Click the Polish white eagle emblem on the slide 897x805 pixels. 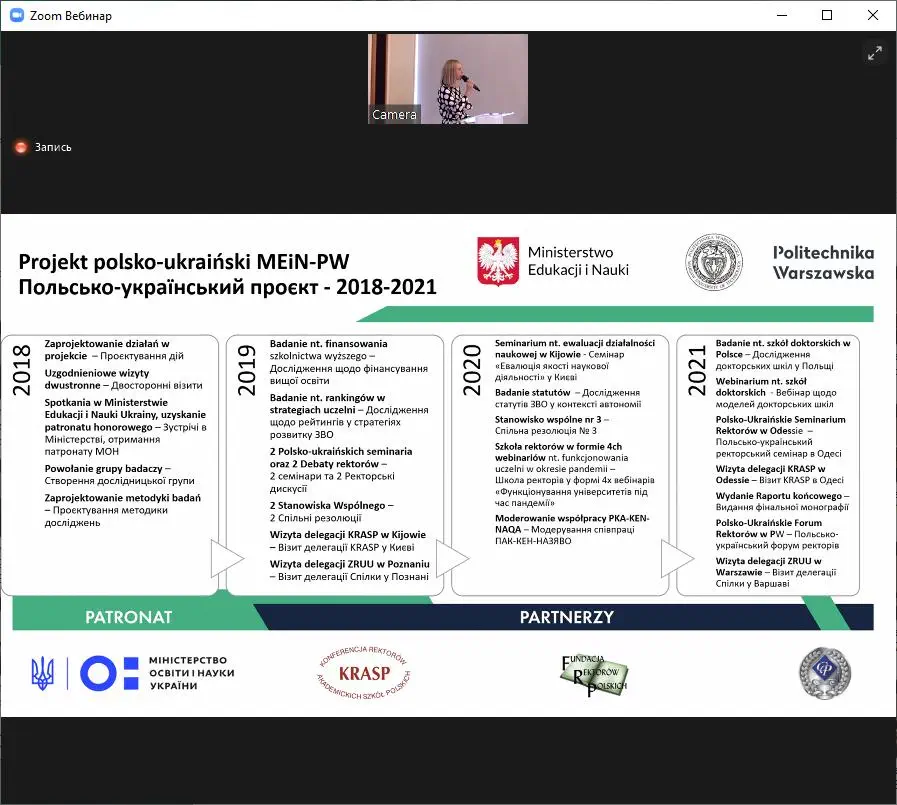498,261
